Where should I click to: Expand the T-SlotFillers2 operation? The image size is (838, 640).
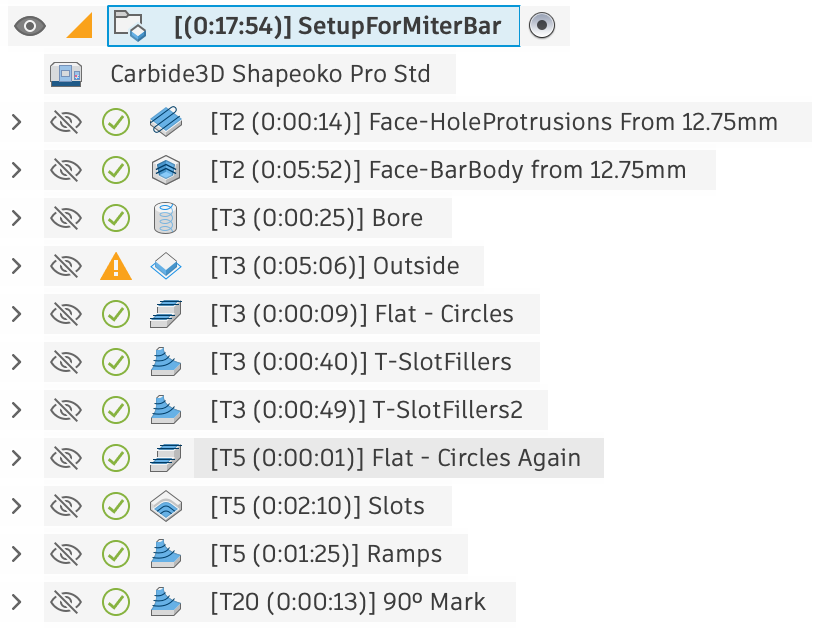click(x=17, y=410)
